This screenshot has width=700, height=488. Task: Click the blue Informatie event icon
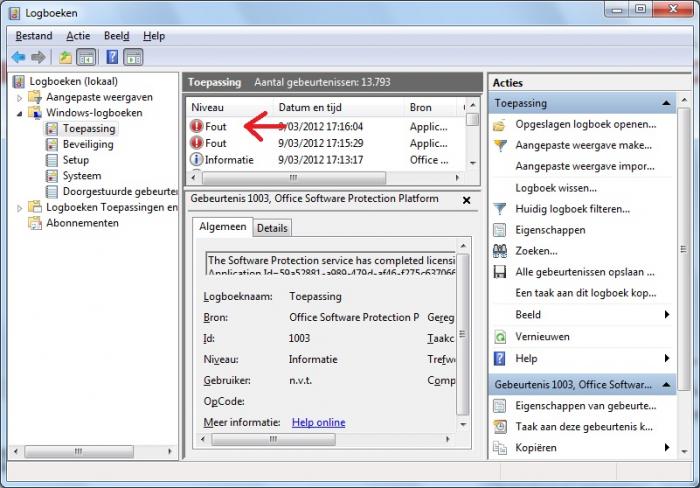[x=196, y=159]
